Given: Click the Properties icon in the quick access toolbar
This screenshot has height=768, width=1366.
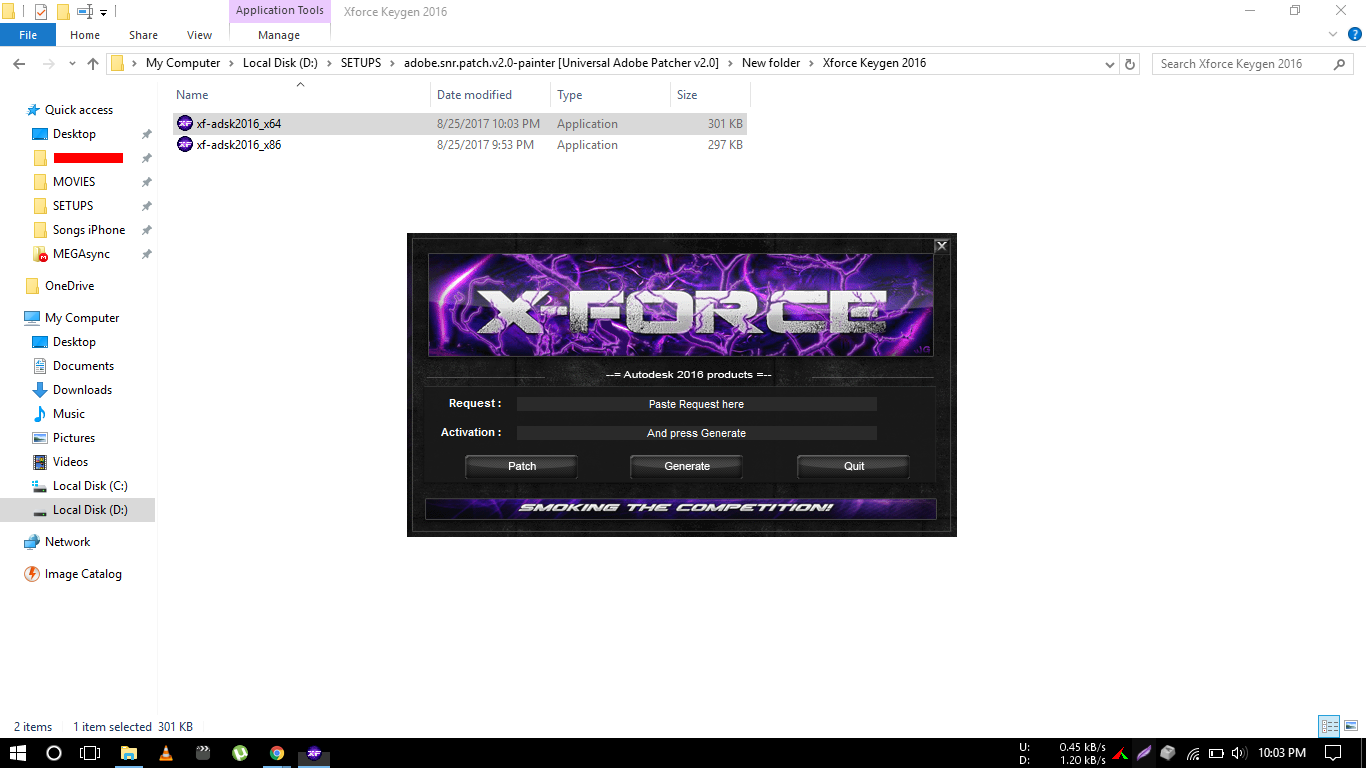Looking at the screenshot, I should pos(41,12).
